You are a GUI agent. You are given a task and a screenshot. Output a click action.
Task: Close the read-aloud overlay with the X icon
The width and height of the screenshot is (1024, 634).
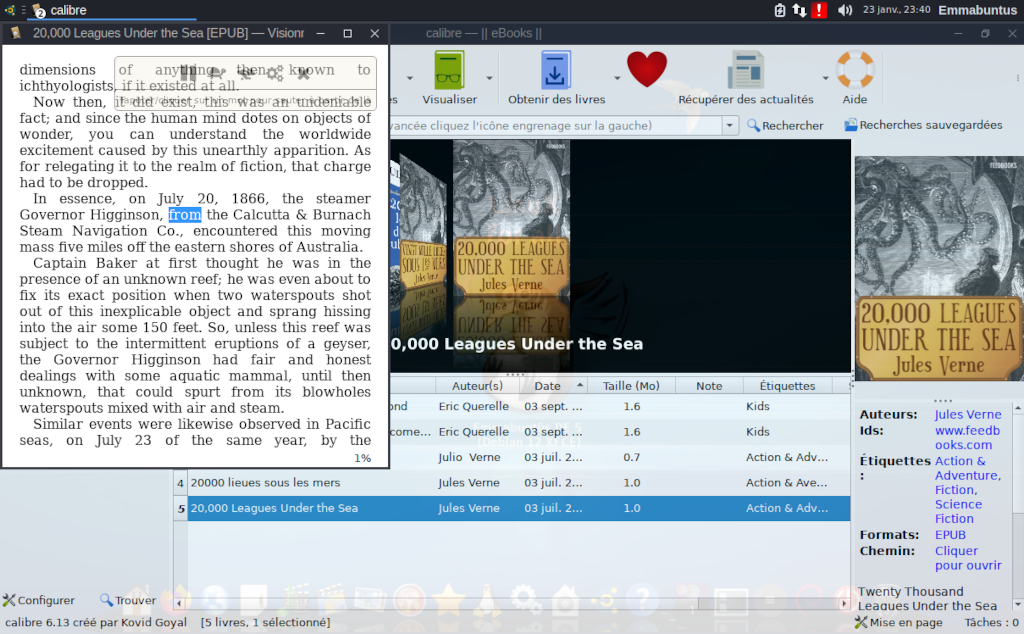coord(304,72)
